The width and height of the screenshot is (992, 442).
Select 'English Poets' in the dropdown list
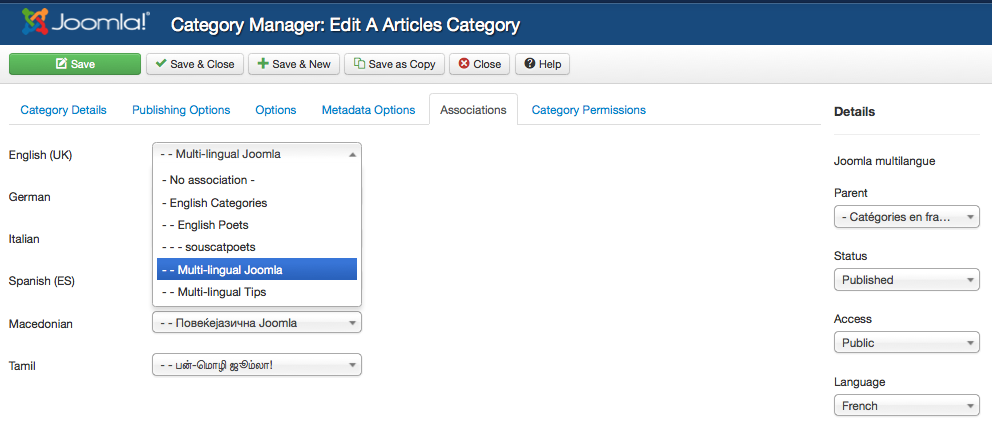212,225
